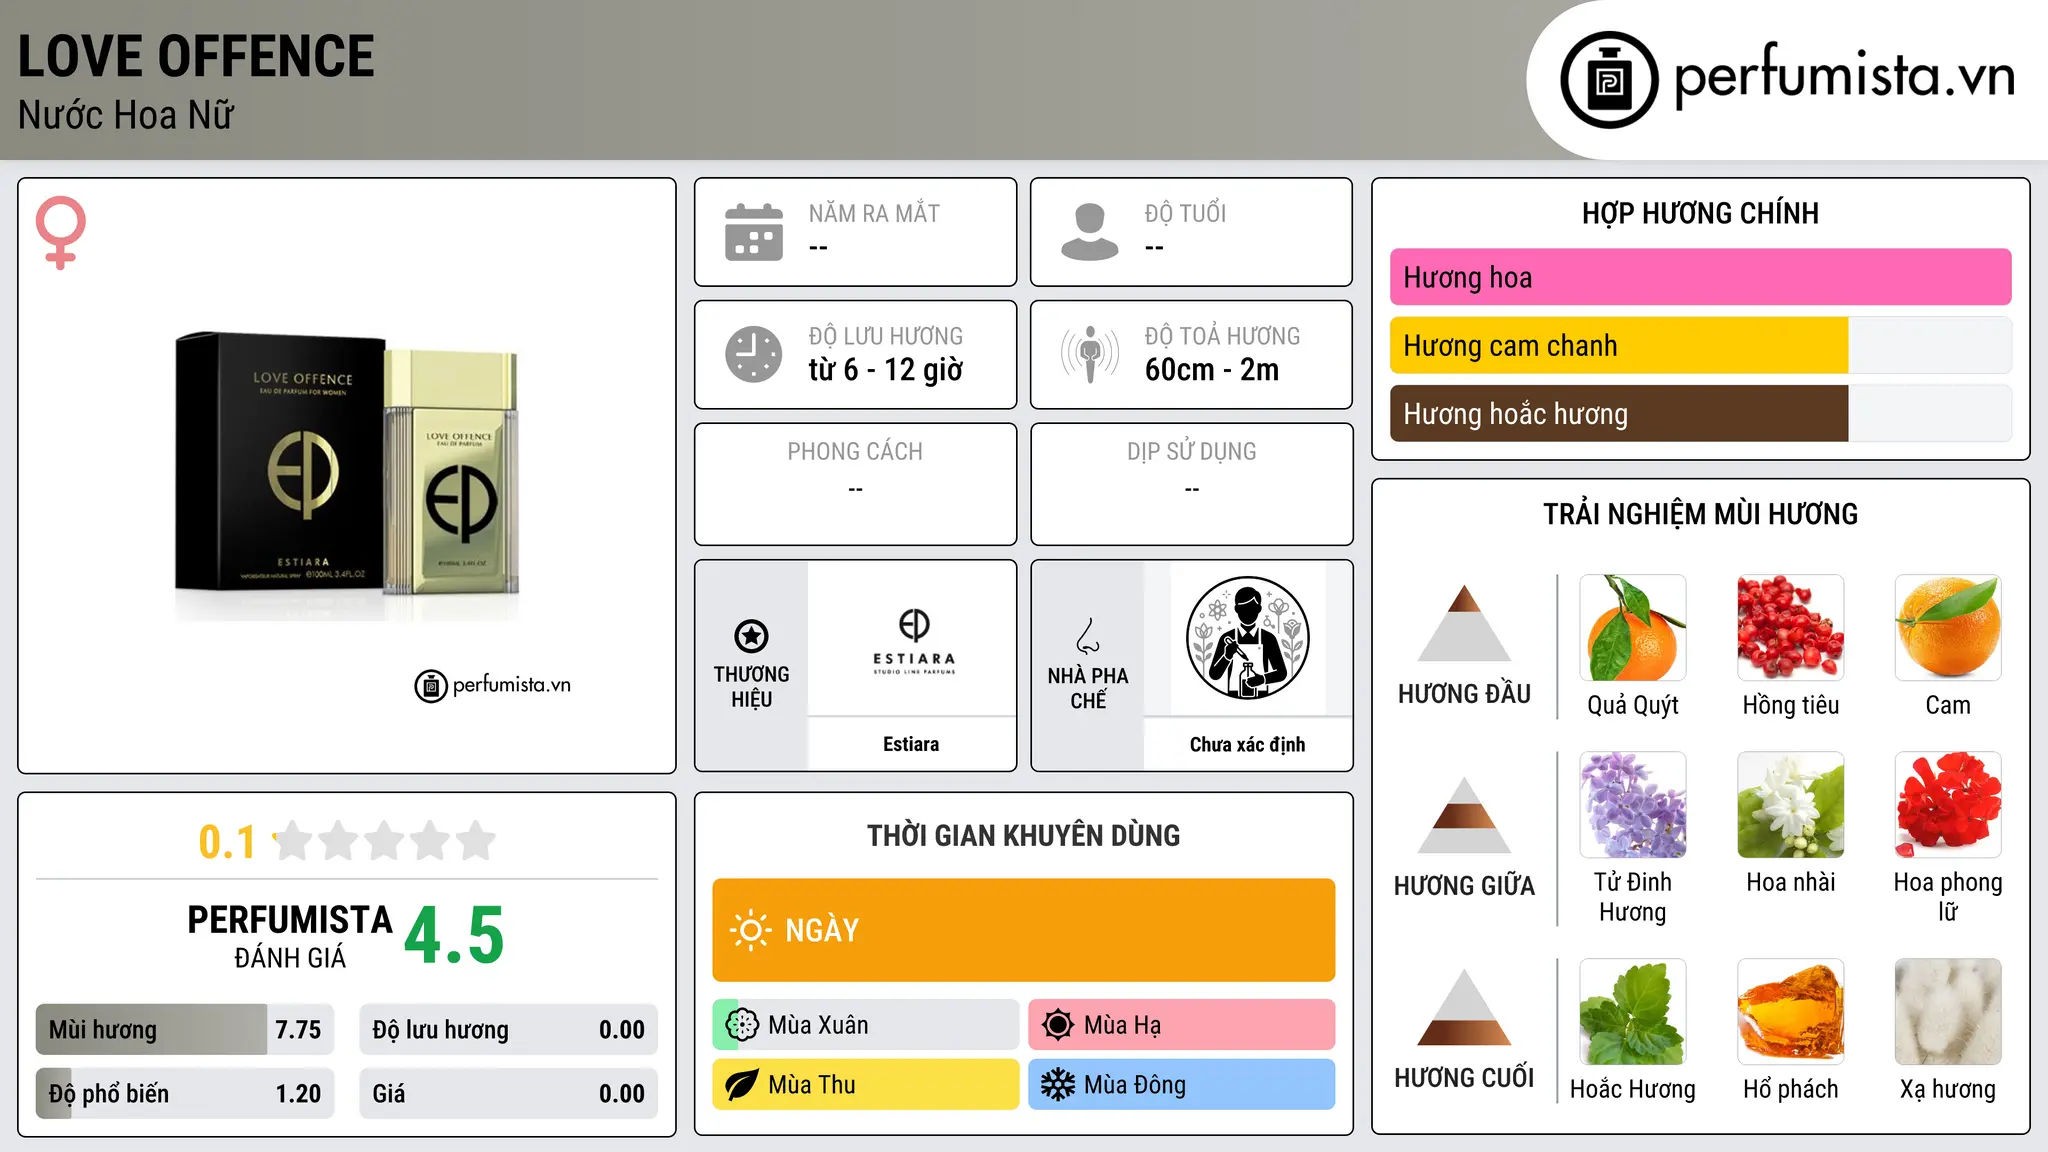Screen dimensions: 2048x1152
Task: Click the Hợp hương chính heading
Action: pyautogui.click(x=1700, y=213)
